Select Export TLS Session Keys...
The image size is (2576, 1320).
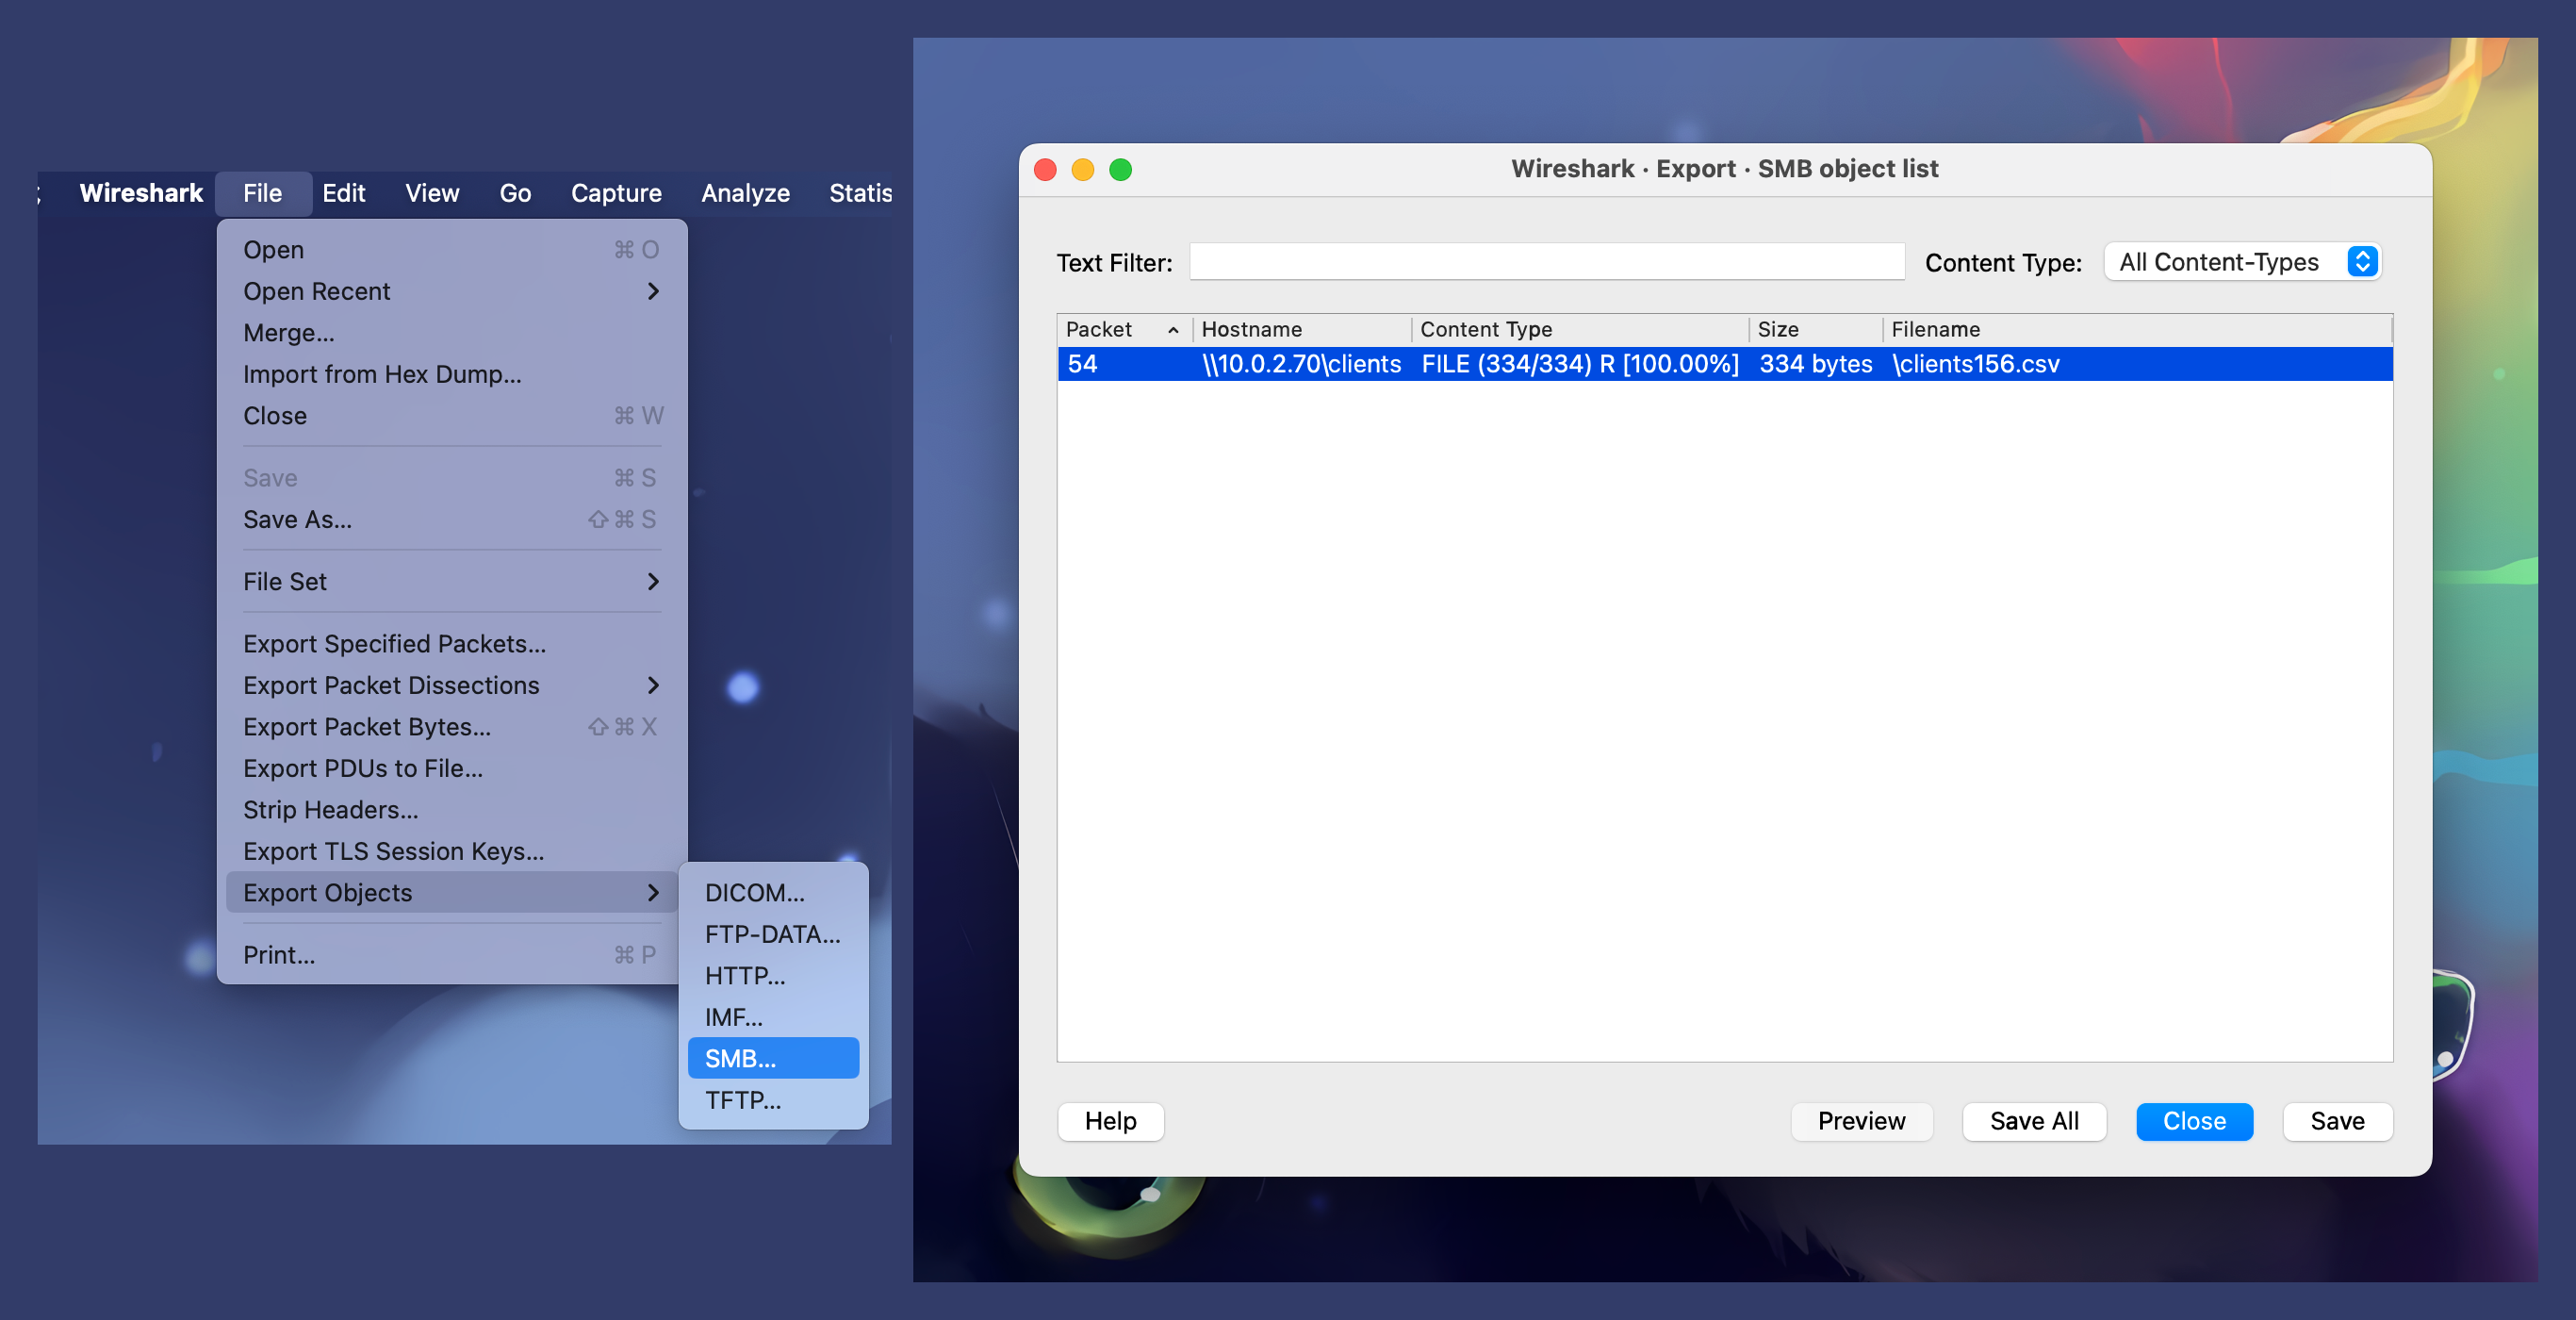[452, 852]
